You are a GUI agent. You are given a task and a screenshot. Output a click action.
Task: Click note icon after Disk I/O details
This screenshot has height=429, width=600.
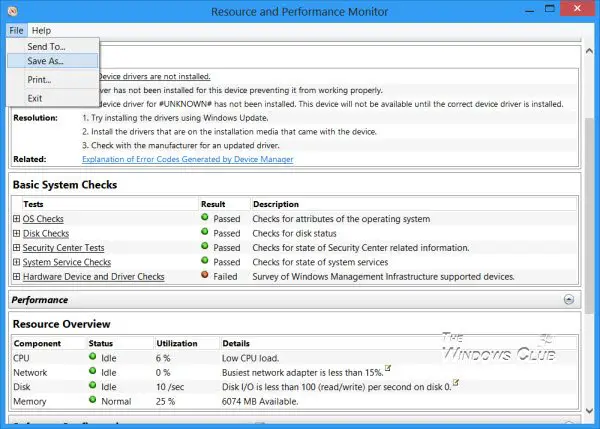455,382
